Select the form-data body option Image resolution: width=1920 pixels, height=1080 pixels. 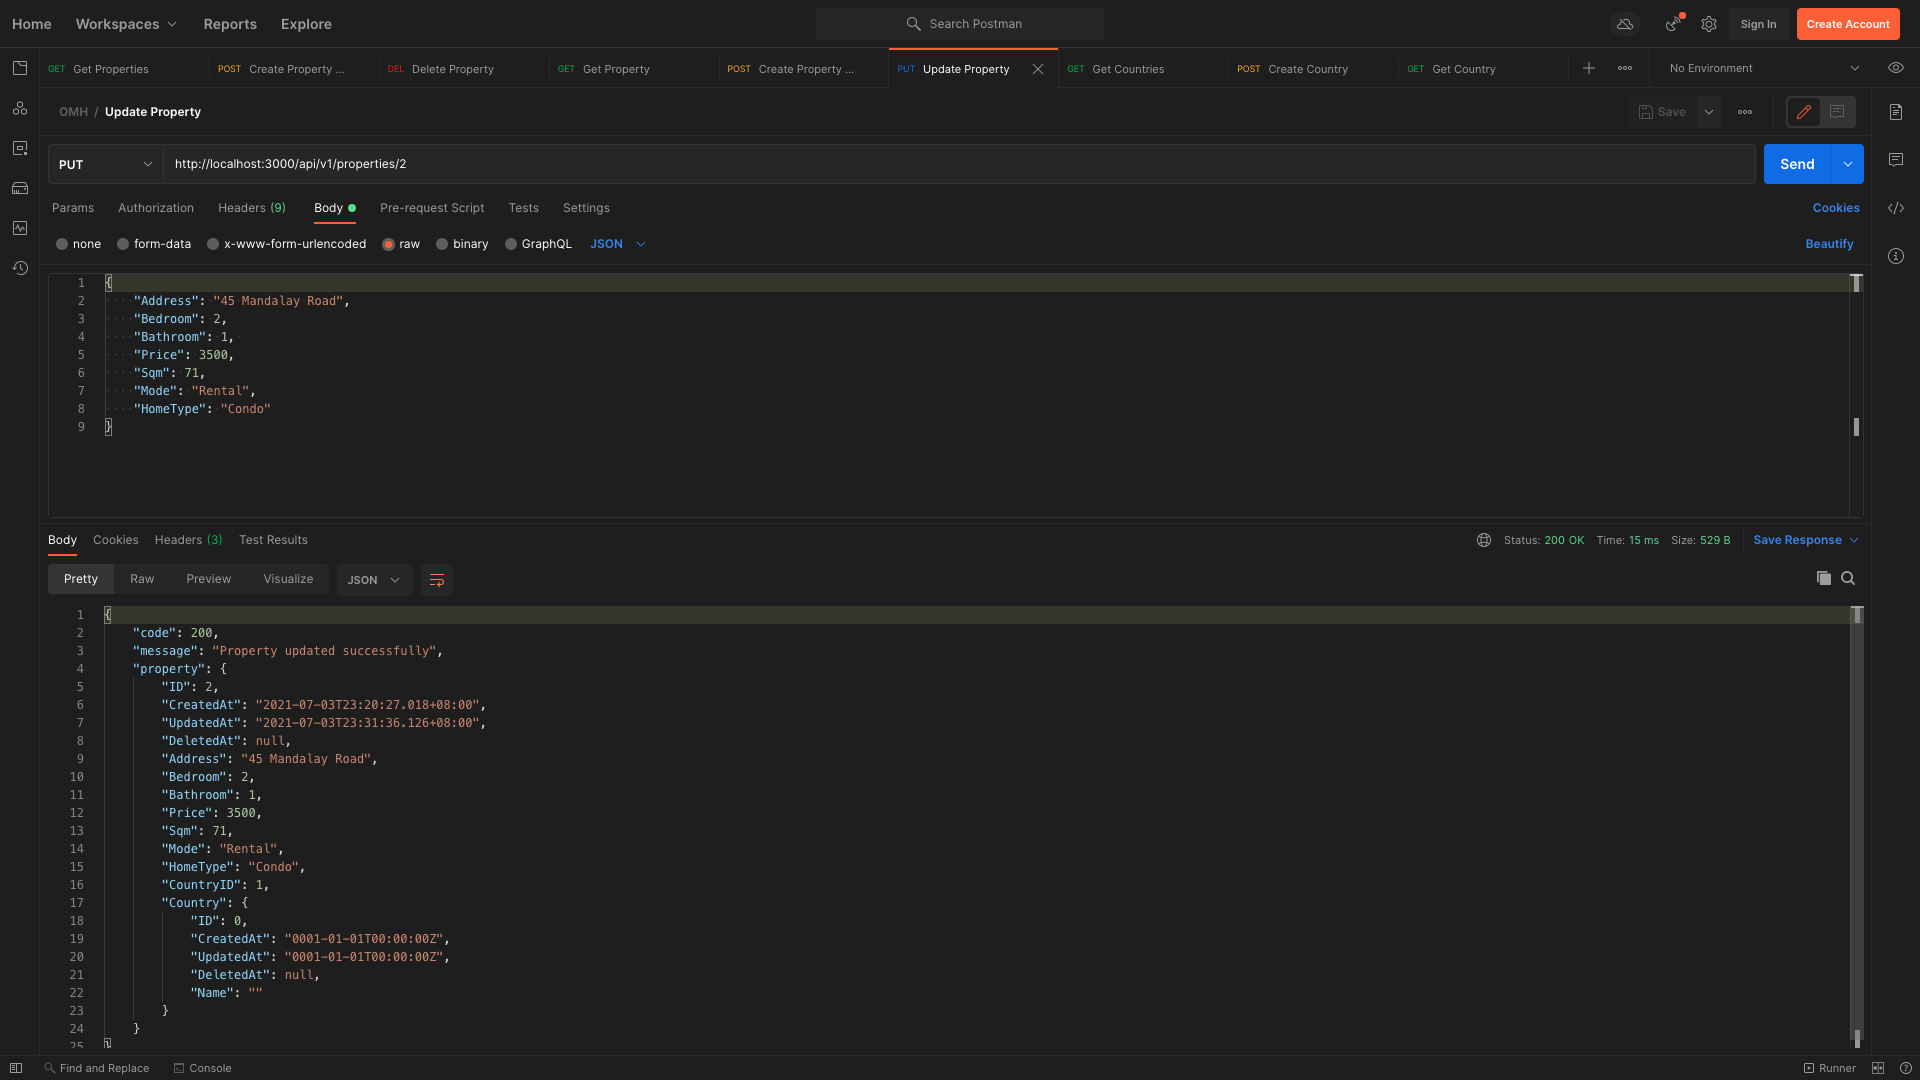pos(154,243)
